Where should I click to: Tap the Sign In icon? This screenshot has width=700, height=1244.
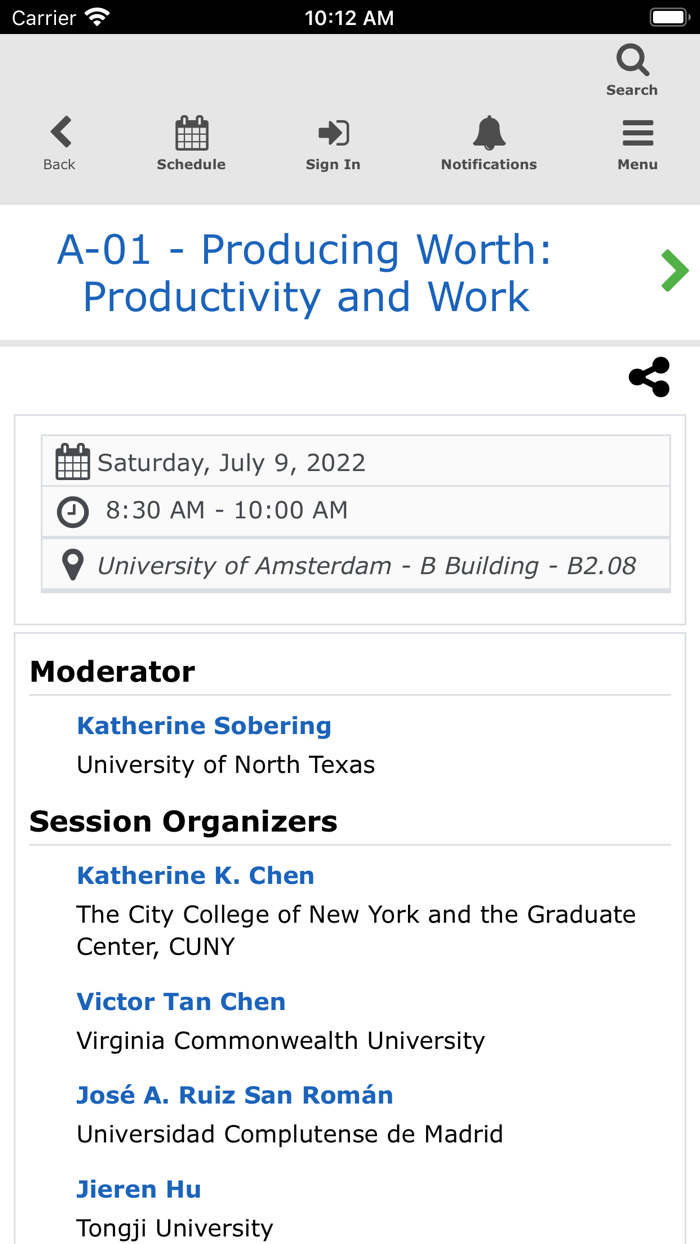coord(332,135)
